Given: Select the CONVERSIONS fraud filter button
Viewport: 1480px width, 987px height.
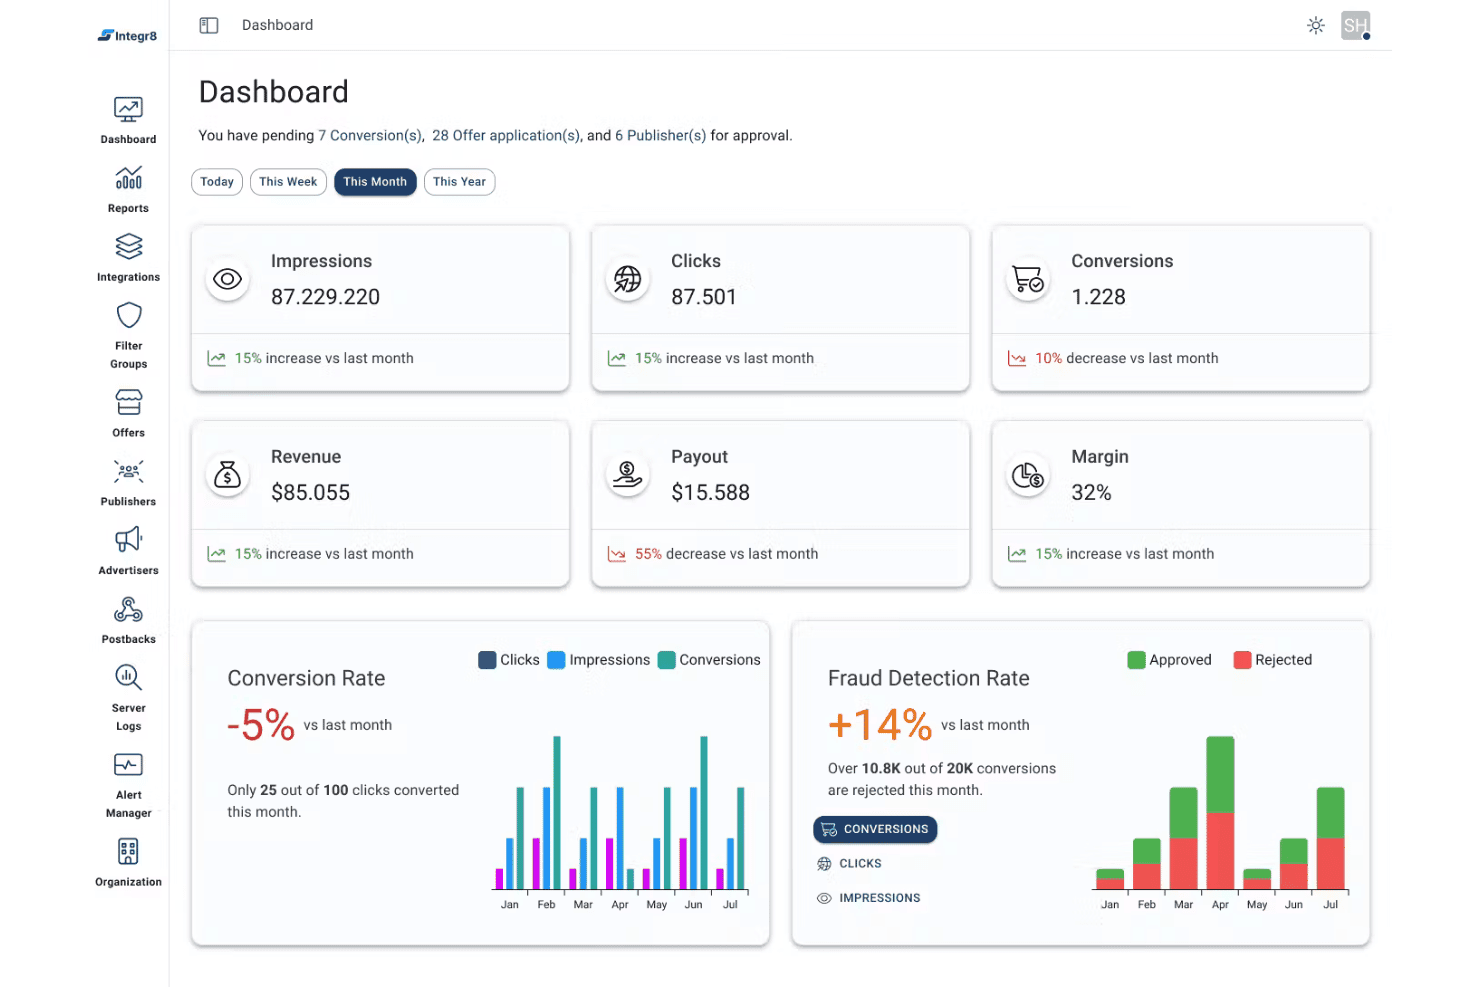Looking at the screenshot, I should (x=875, y=829).
